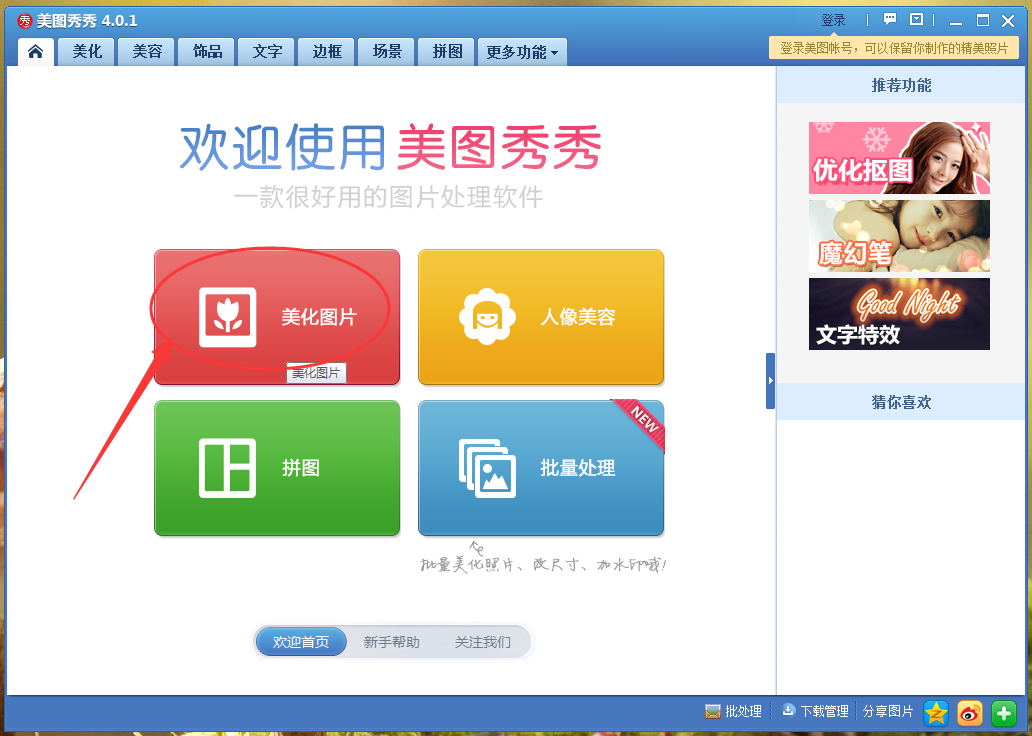The width and height of the screenshot is (1032, 736).
Task: Click the 美化图片 red tile
Action: pos(277,317)
